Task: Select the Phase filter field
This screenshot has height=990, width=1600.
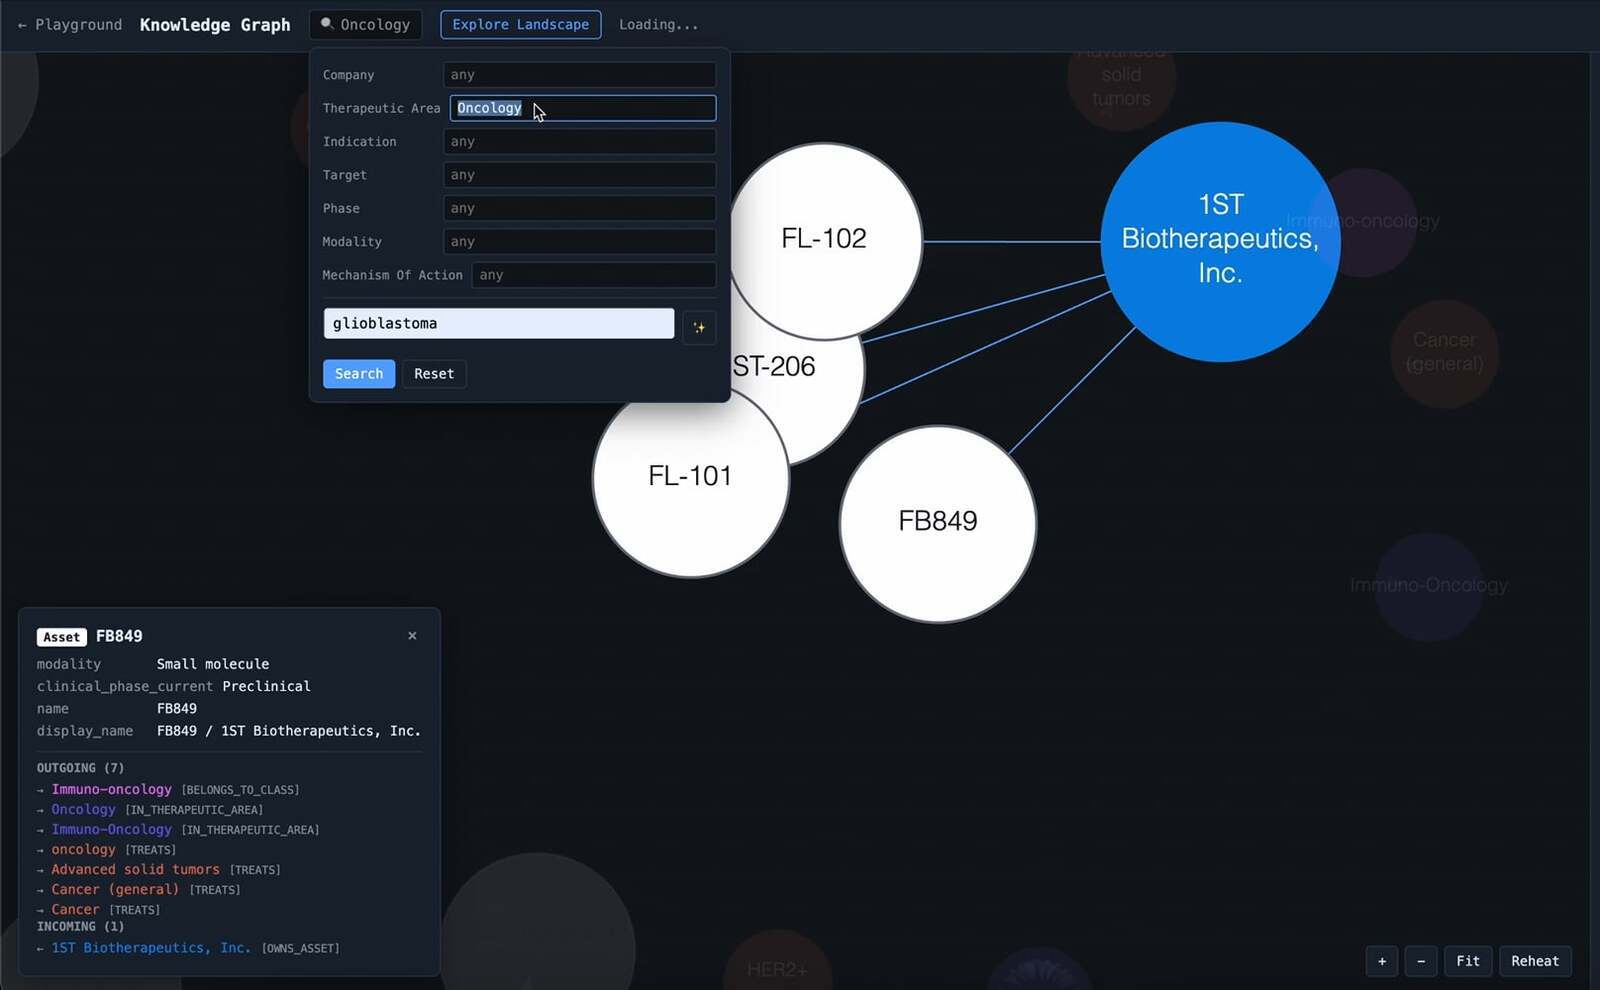Action: coord(579,208)
